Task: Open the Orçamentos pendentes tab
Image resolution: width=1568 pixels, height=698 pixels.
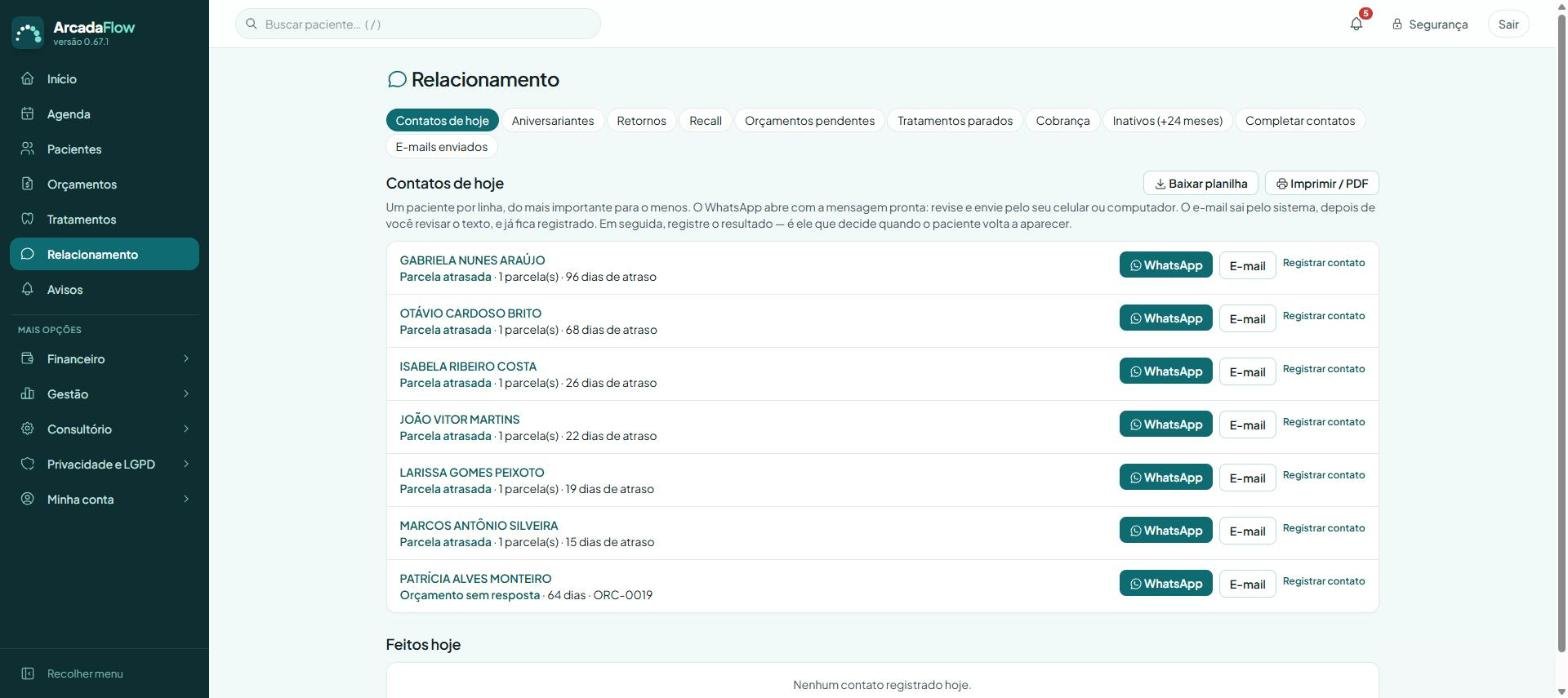Action: coord(810,121)
